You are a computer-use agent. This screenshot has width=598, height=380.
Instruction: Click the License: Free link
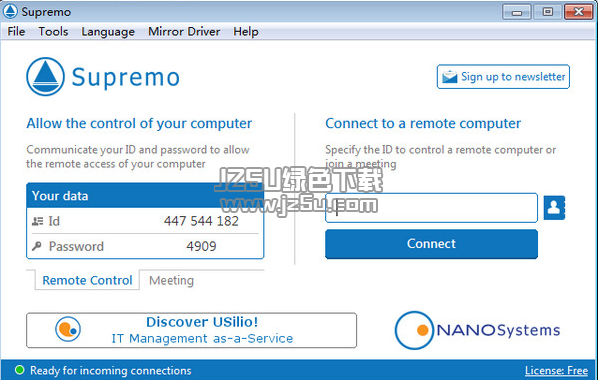tap(556, 370)
